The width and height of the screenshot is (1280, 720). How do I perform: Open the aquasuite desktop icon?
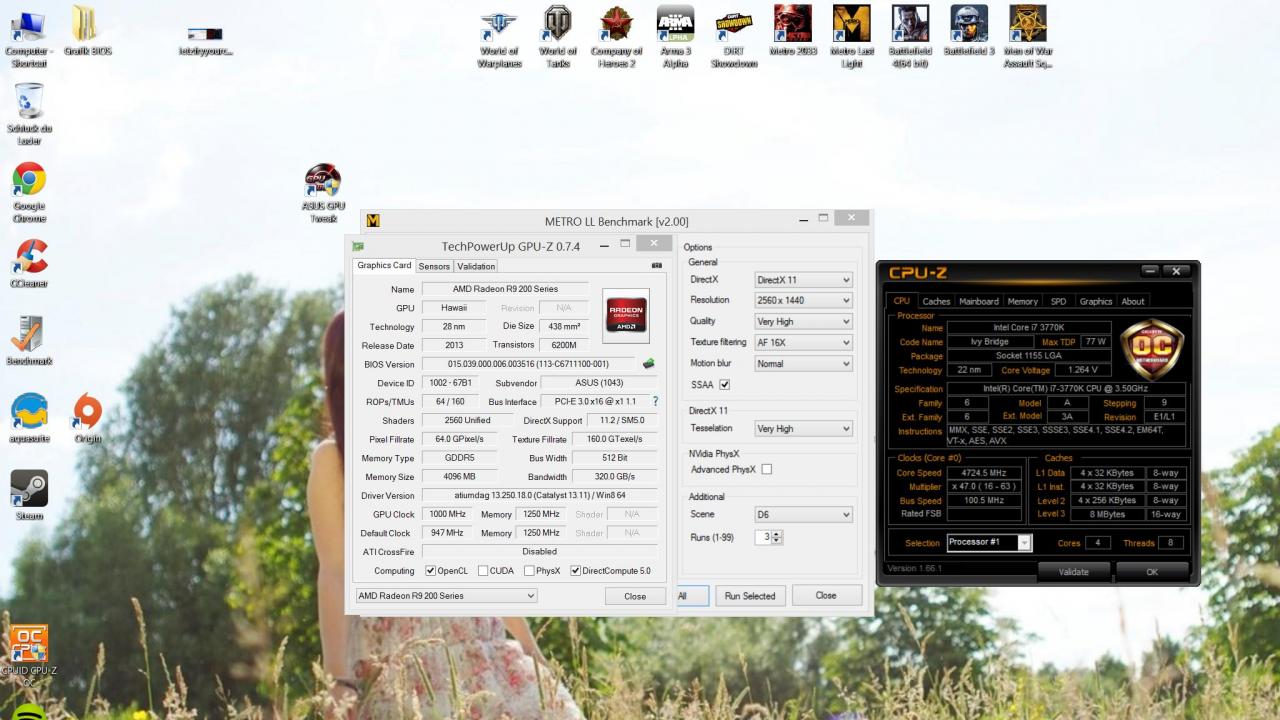pos(29,418)
